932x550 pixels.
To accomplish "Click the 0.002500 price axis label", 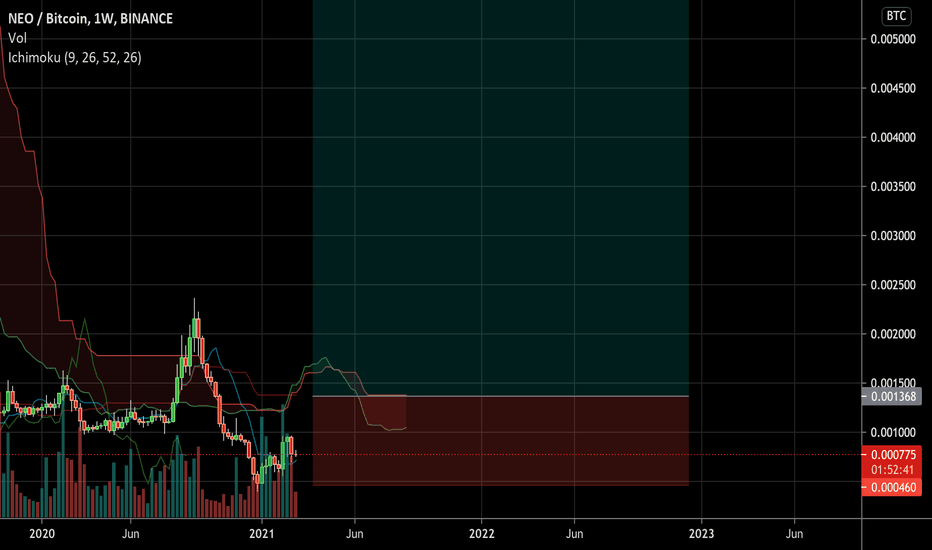I will (x=893, y=285).
